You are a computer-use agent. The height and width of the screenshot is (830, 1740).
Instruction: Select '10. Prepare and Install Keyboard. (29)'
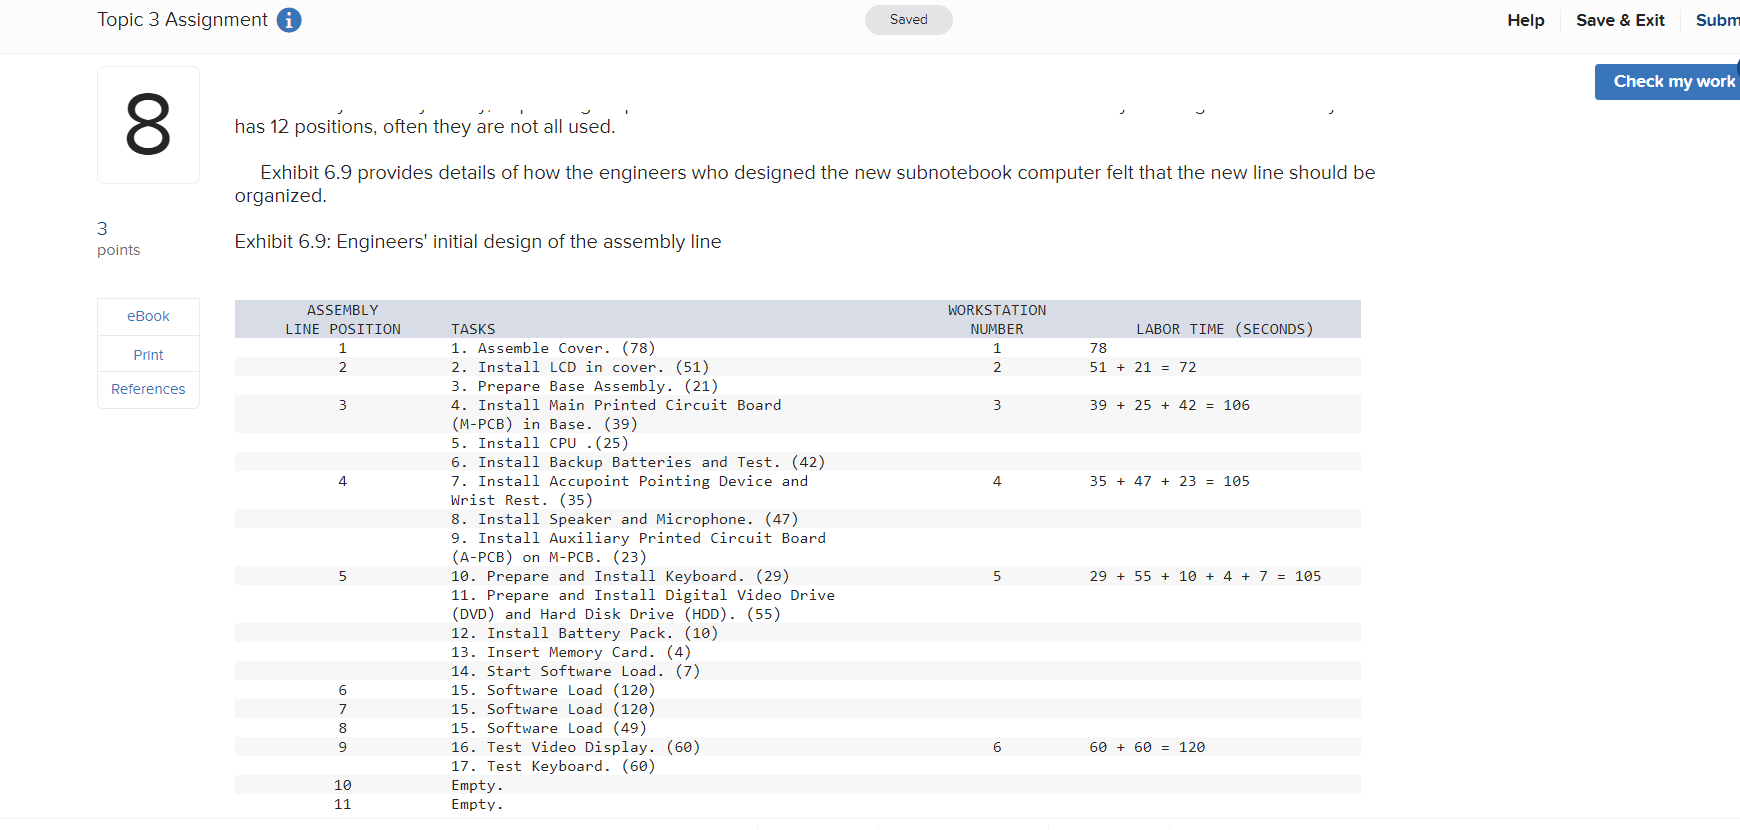point(620,576)
